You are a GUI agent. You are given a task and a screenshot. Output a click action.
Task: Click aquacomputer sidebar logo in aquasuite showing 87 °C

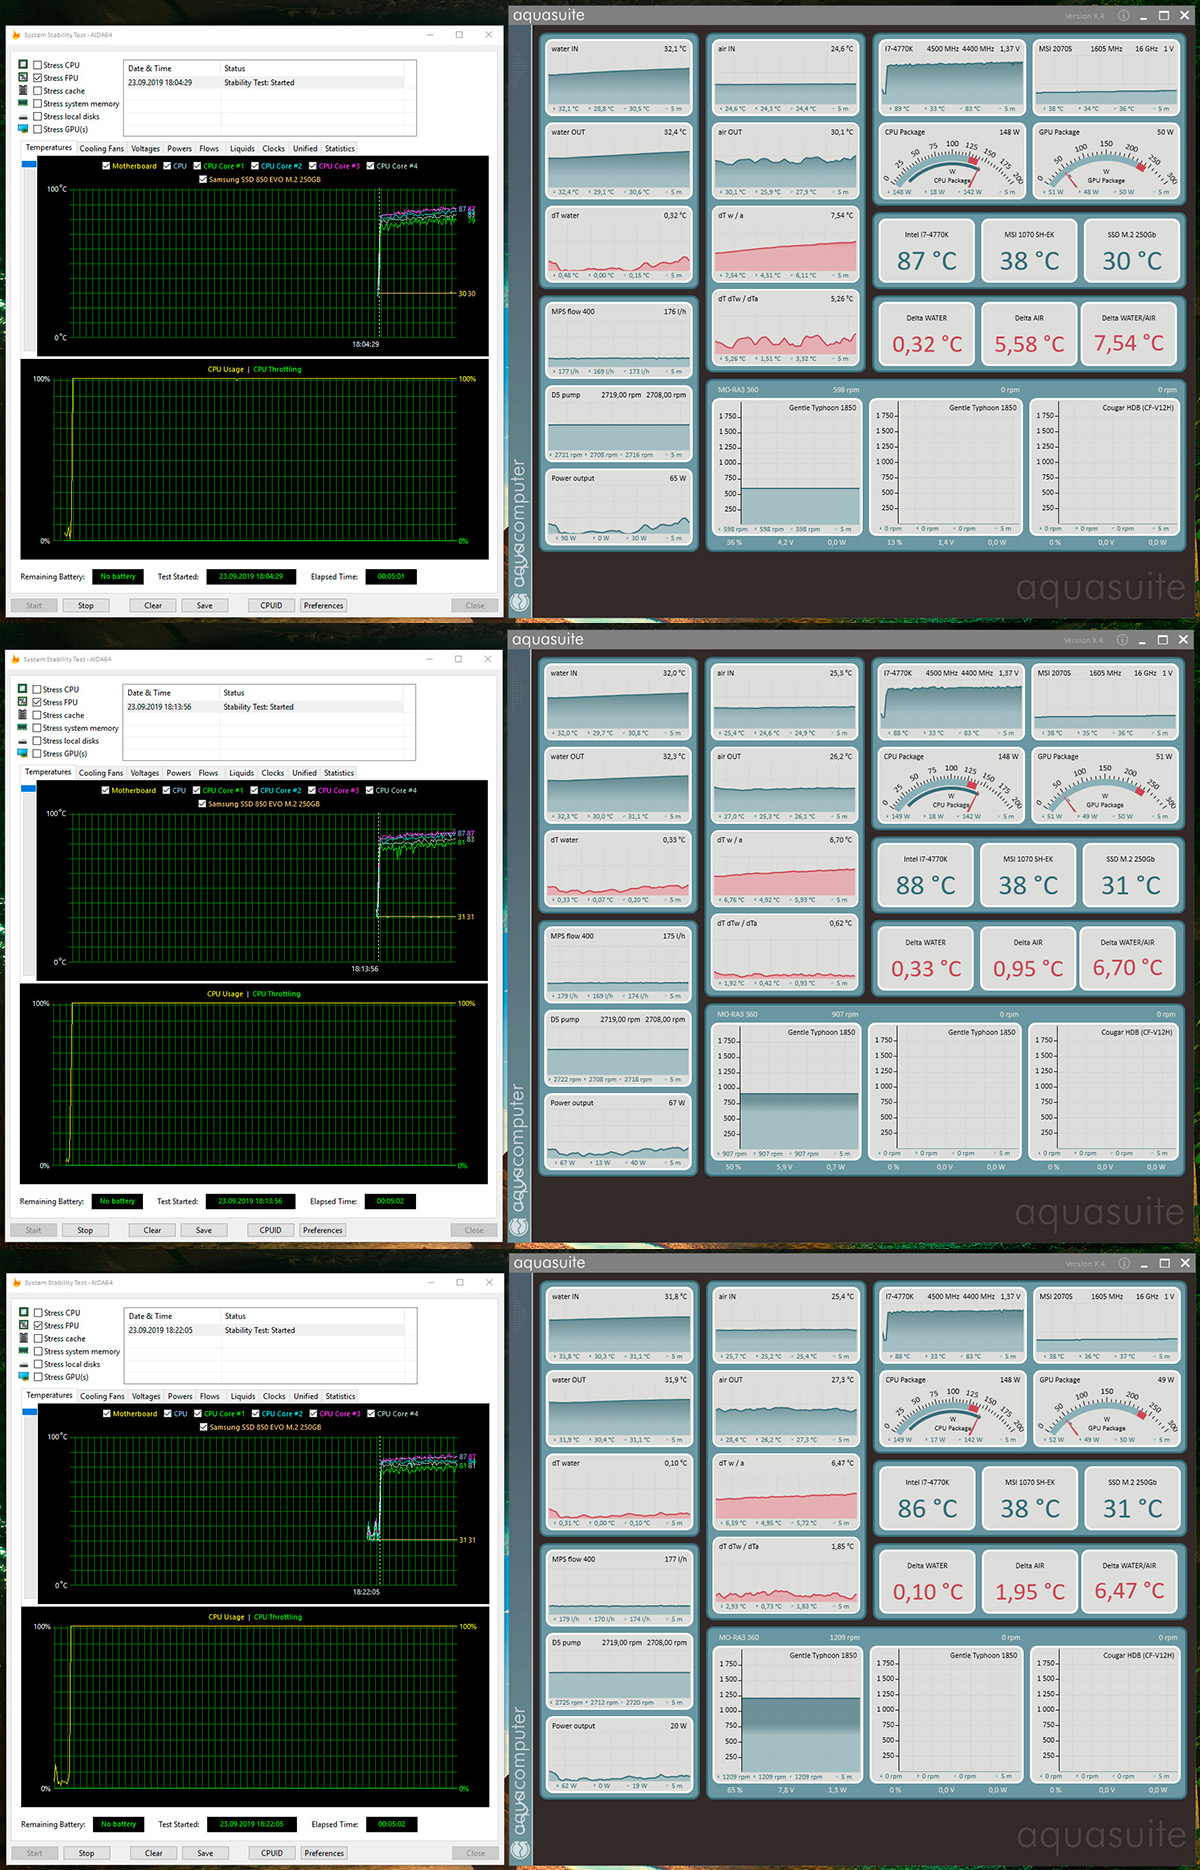pos(519,537)
